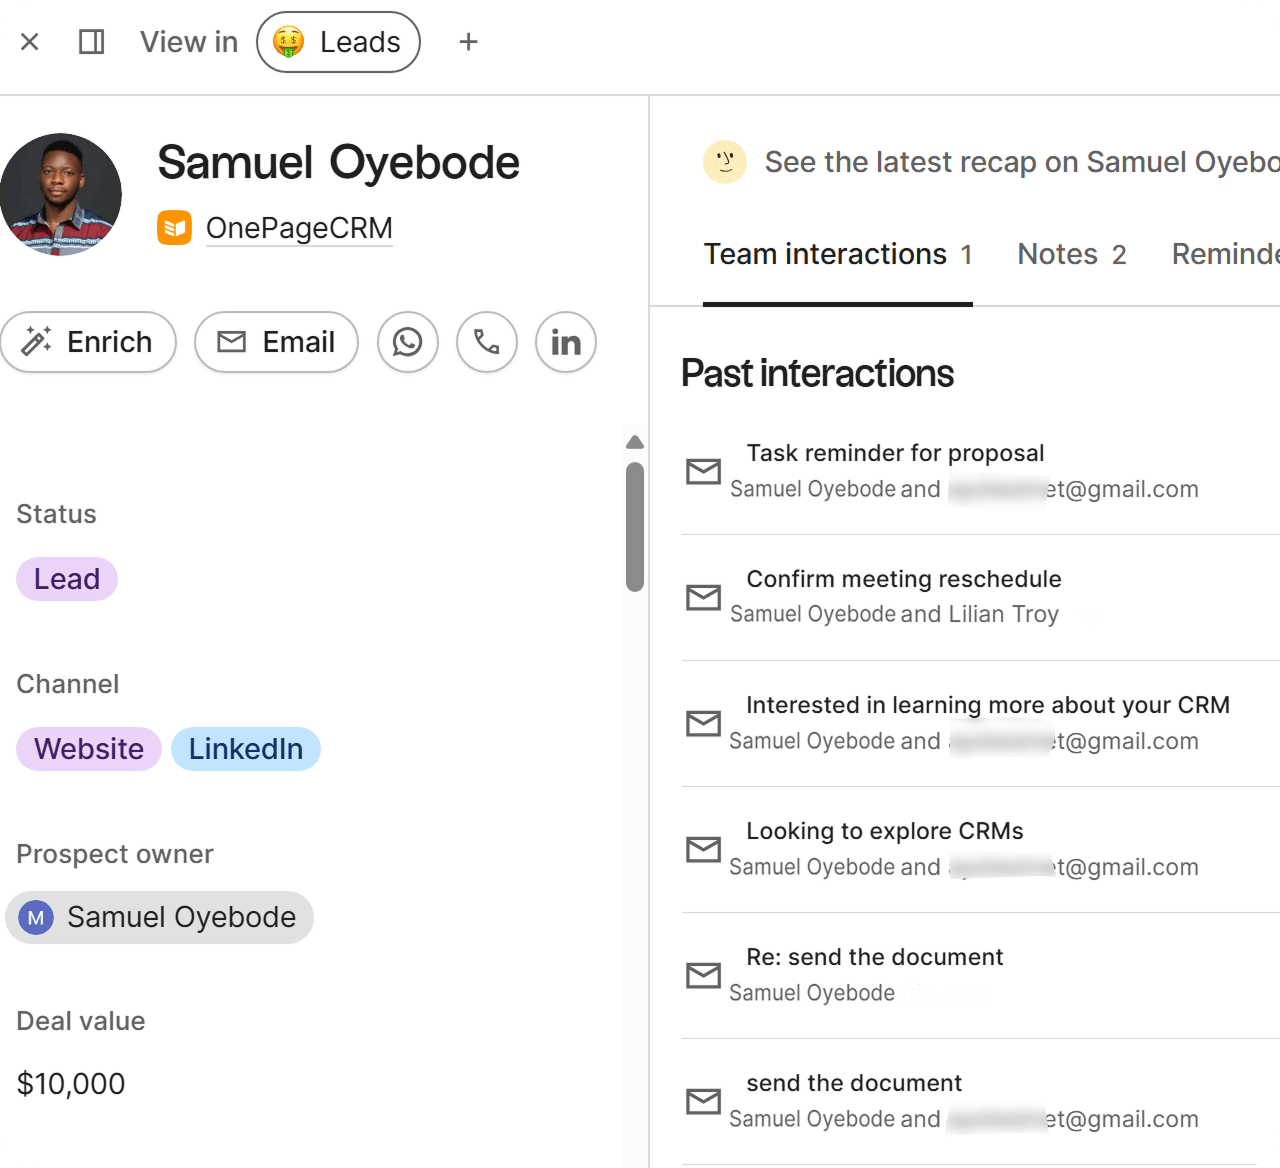Click the Channel field label

coord(67,684)
